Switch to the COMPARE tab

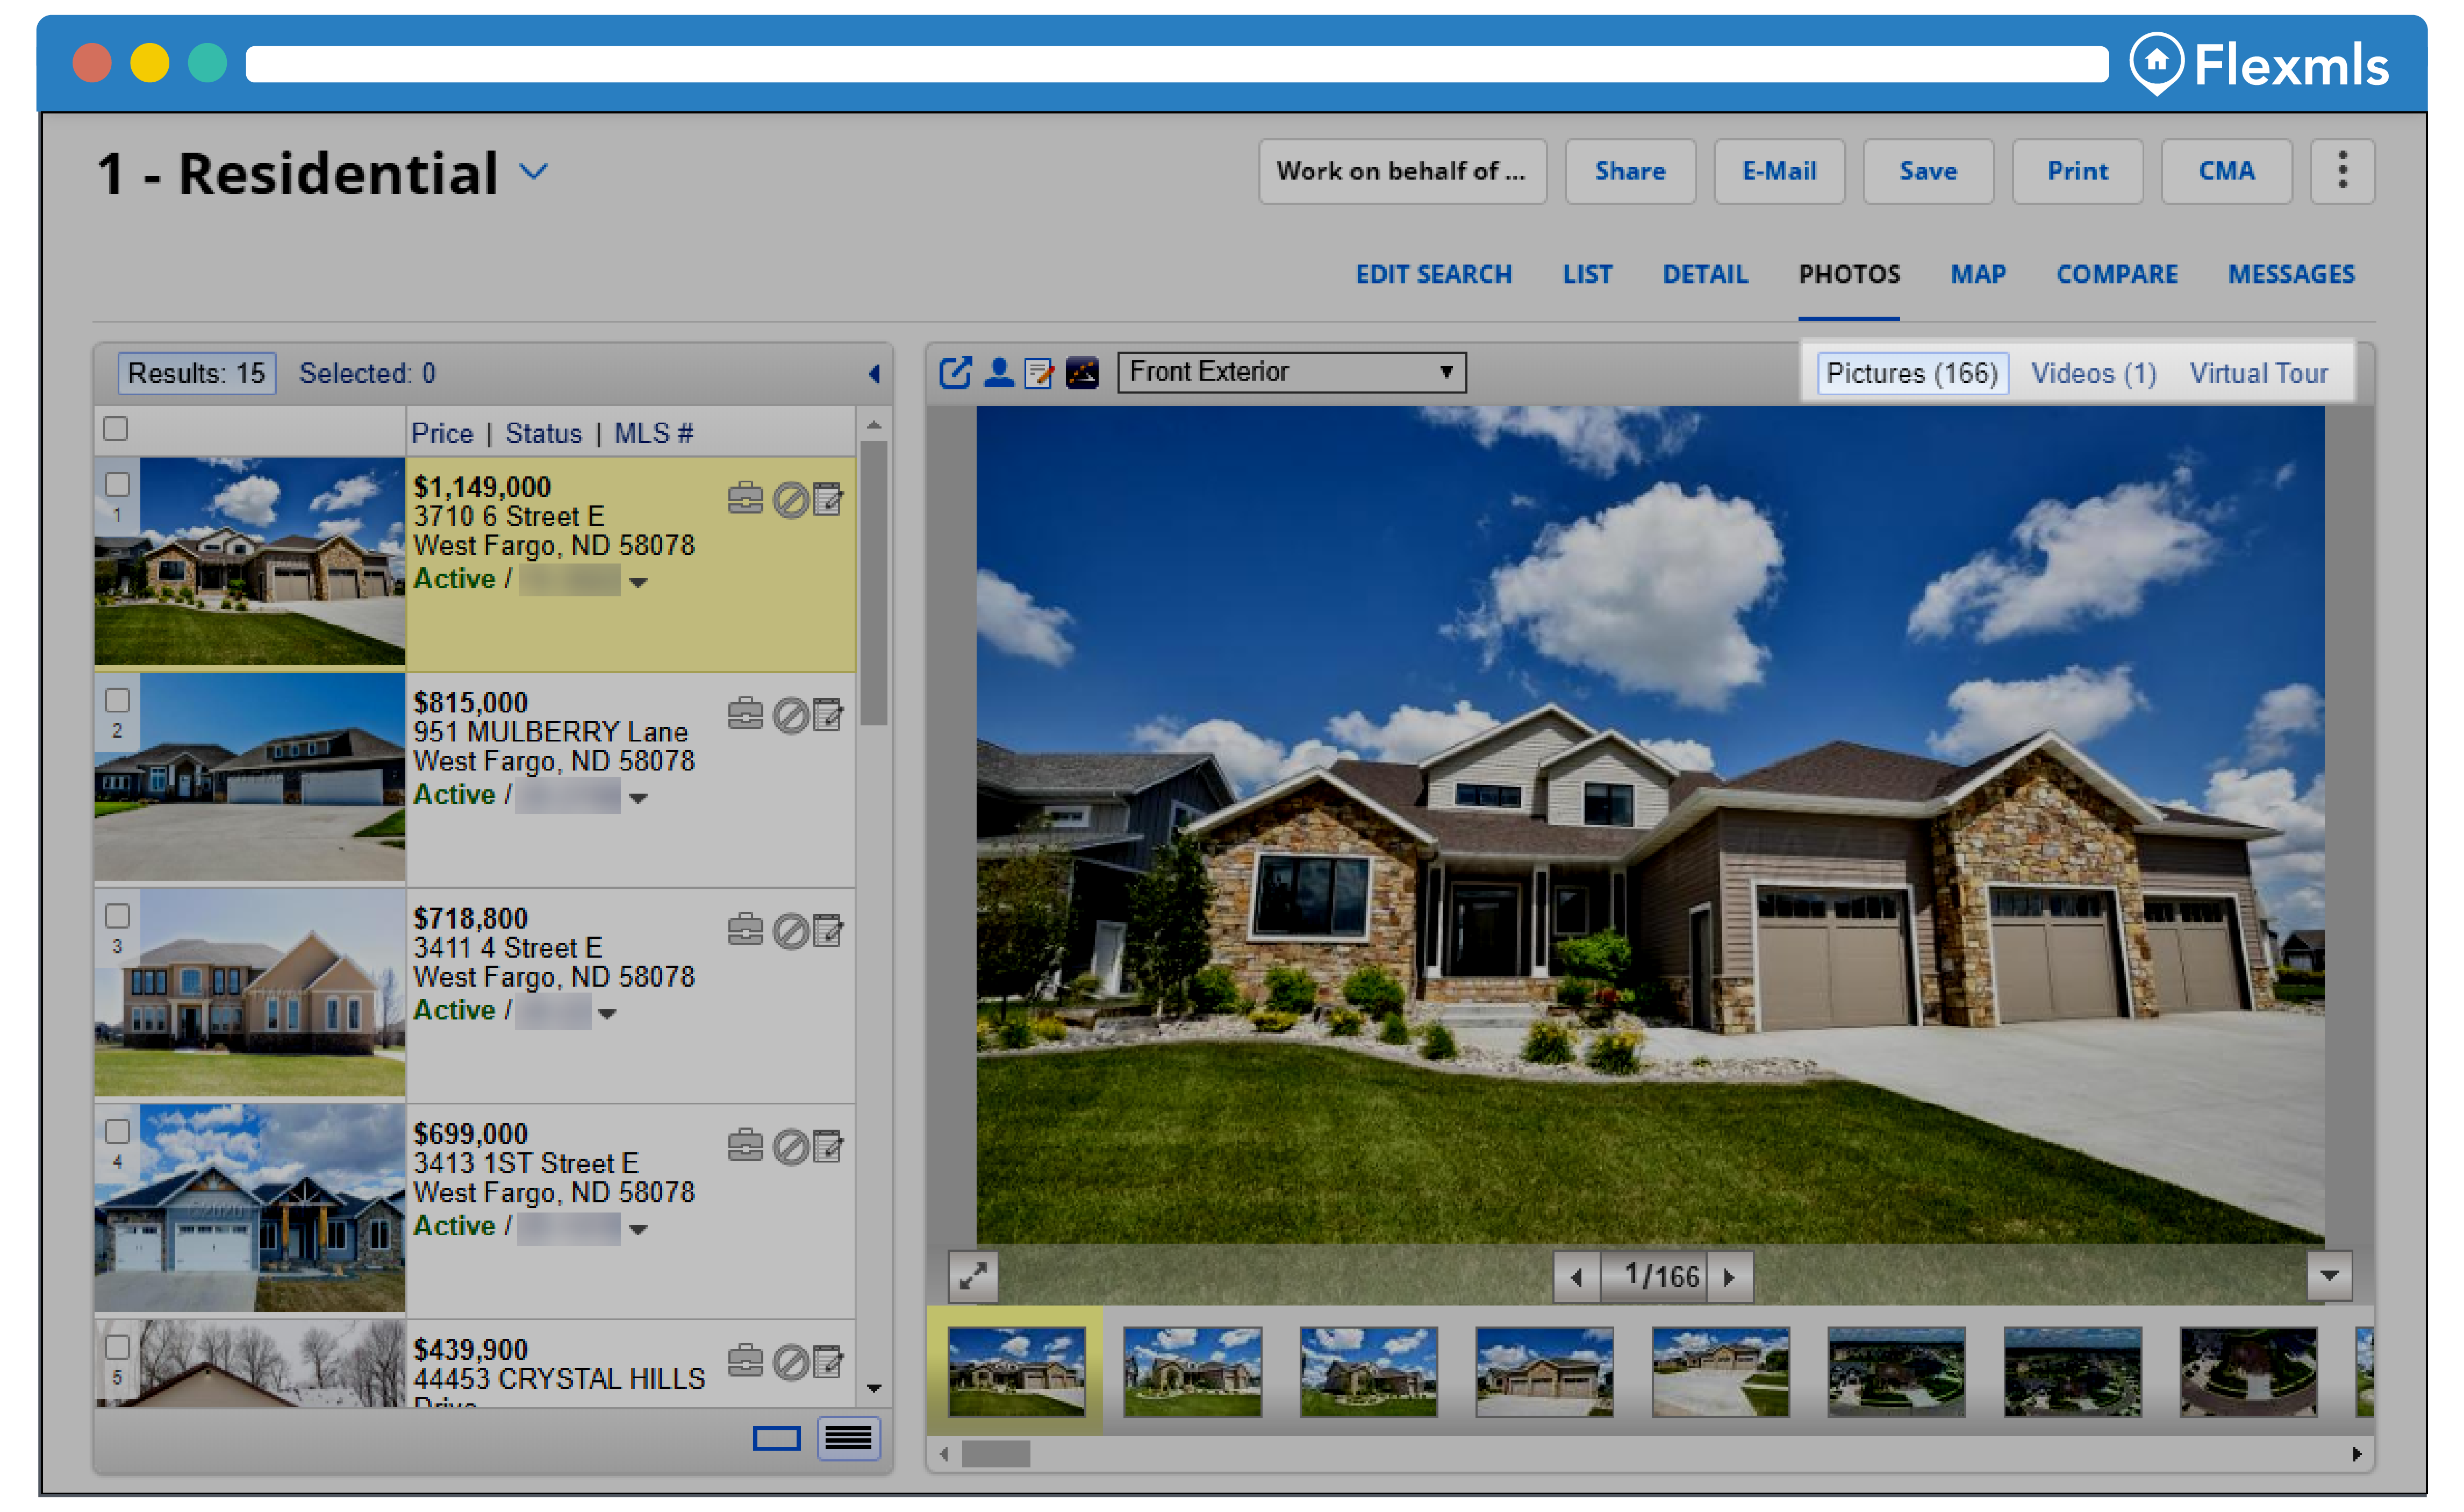[x=2116, y=274]
